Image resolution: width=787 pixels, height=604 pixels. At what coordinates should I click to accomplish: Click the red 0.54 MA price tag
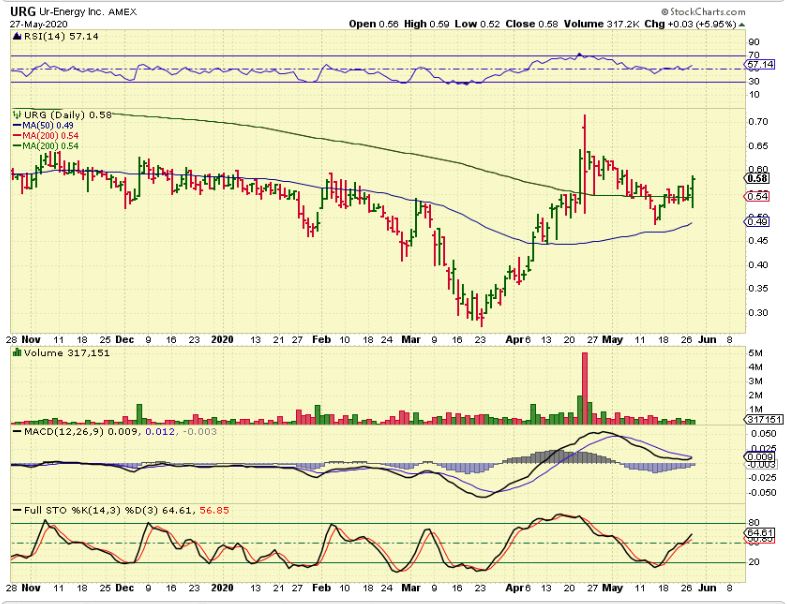(x=757, y=197)
